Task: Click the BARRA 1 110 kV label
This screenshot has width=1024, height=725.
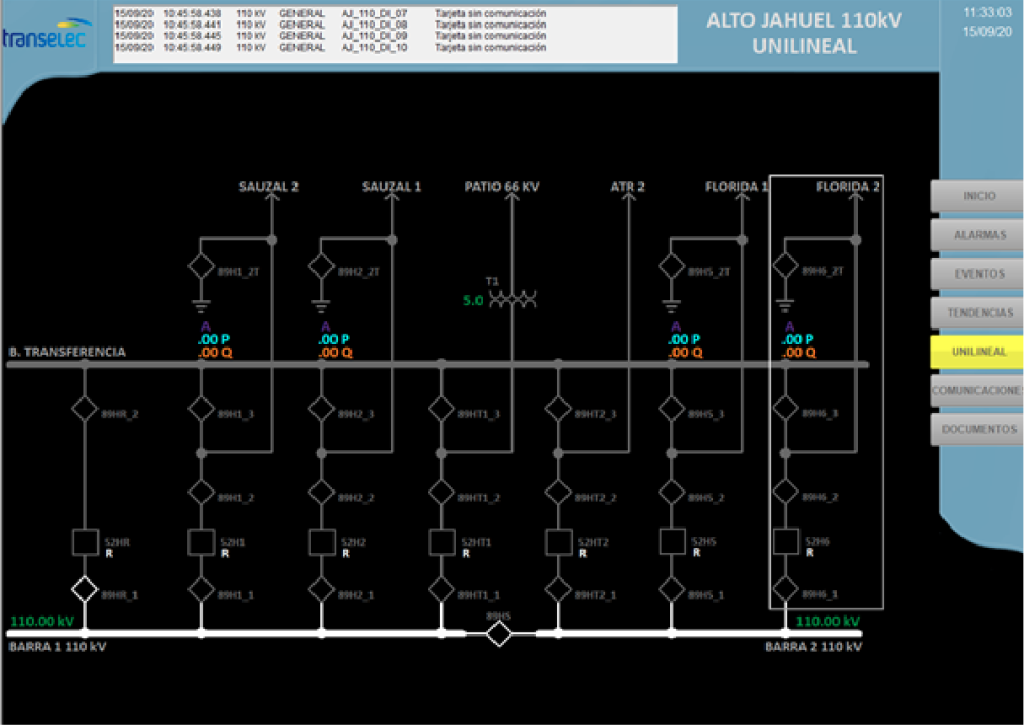Action: click(x=57, y=647)
